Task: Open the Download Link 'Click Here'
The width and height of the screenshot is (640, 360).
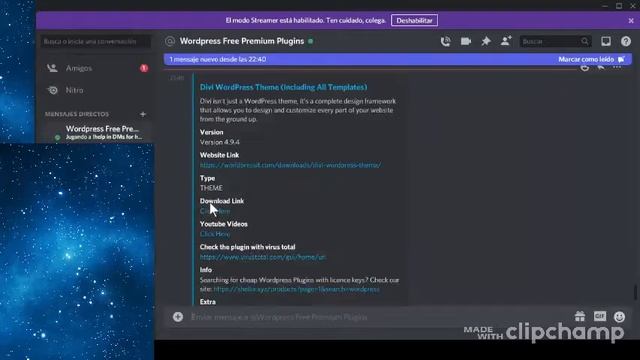Action: coord(215,211)
